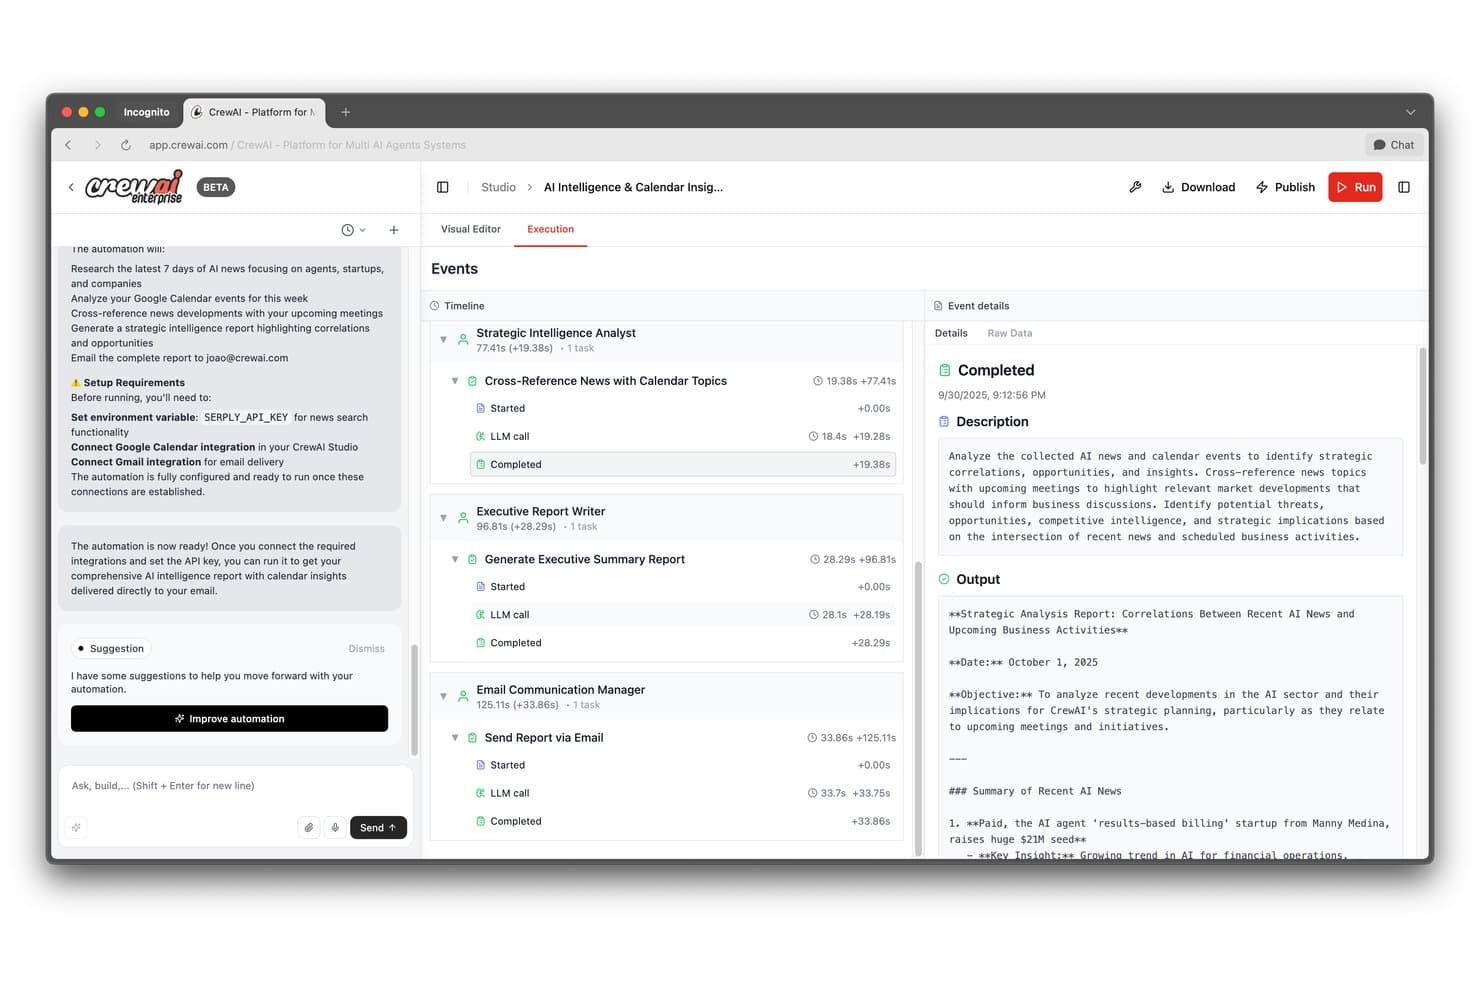Click the Executive Report Writer agent icon
This screenshot has height=987, width=1480.
(x=463, y=518)
